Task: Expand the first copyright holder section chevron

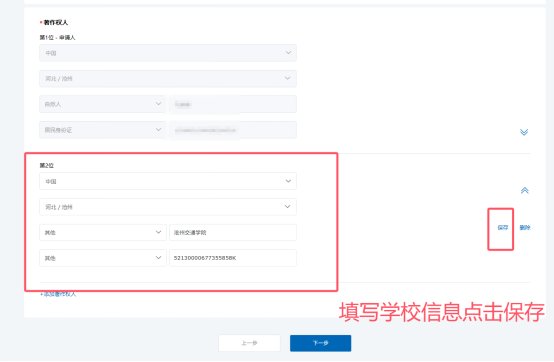Action: [x=524, y=132]
